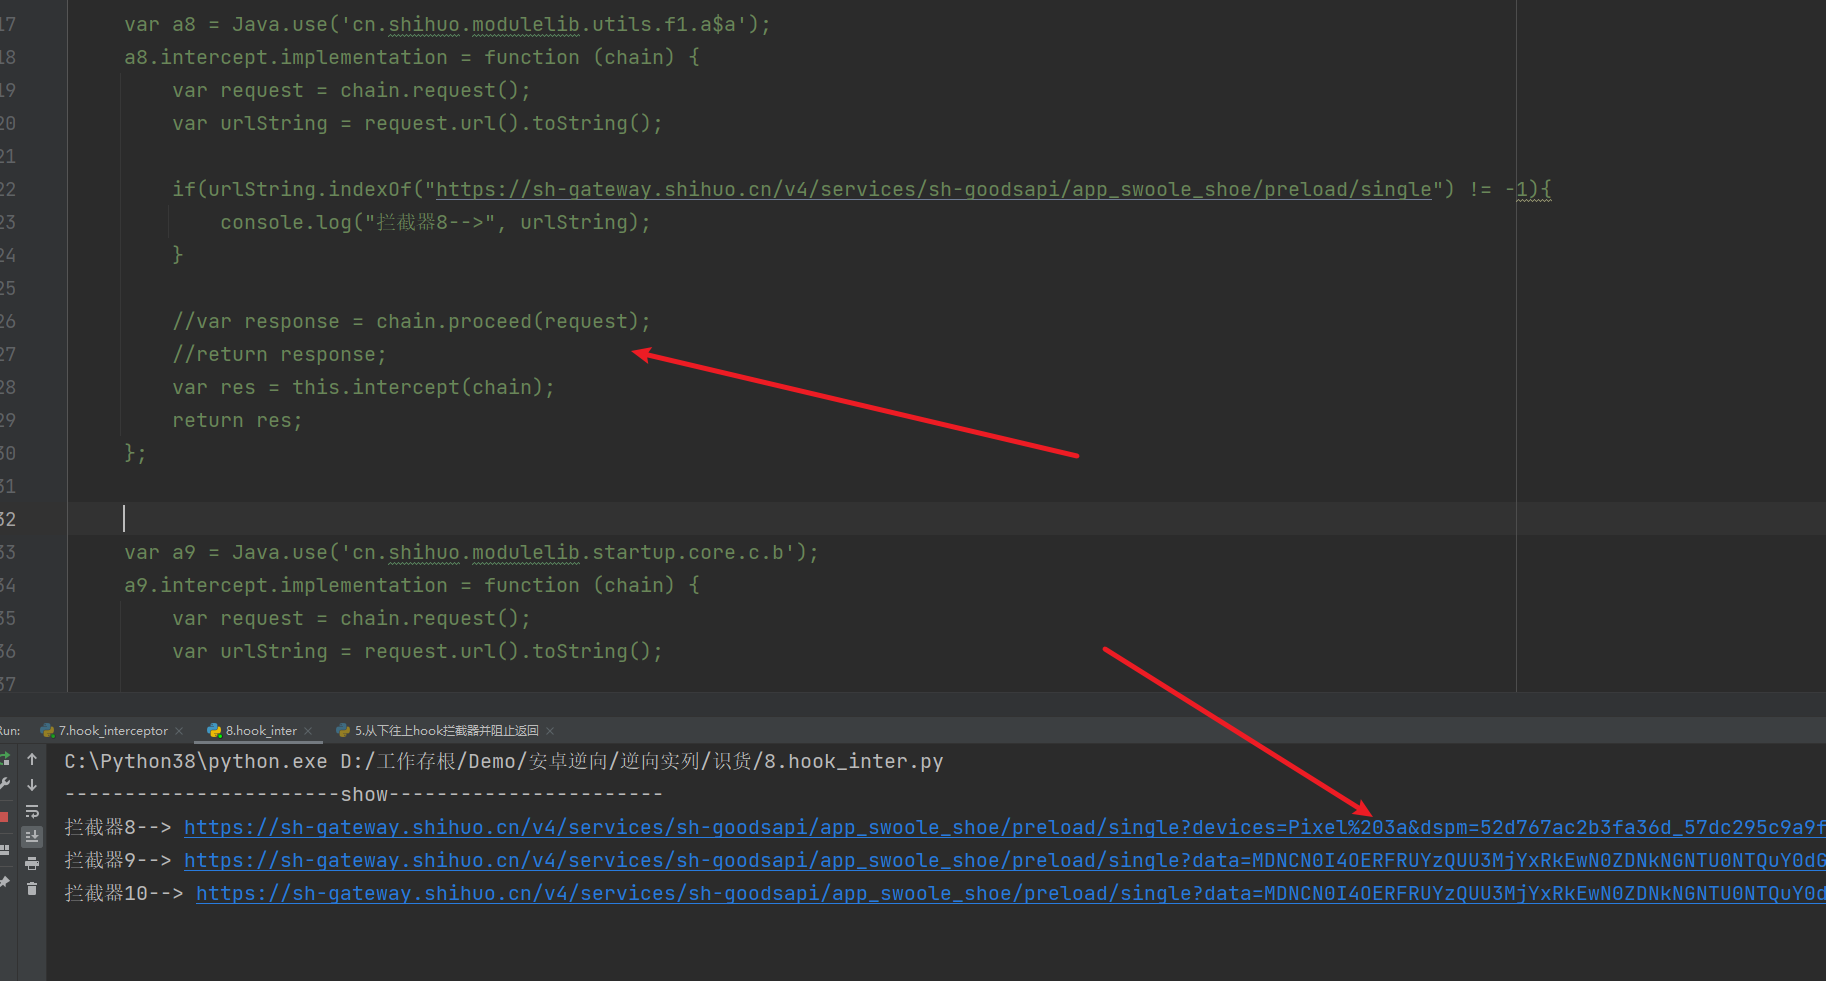Click commented line '//return response;'
This screenshot has height=981, width=1826.
[x=279, y=354]
